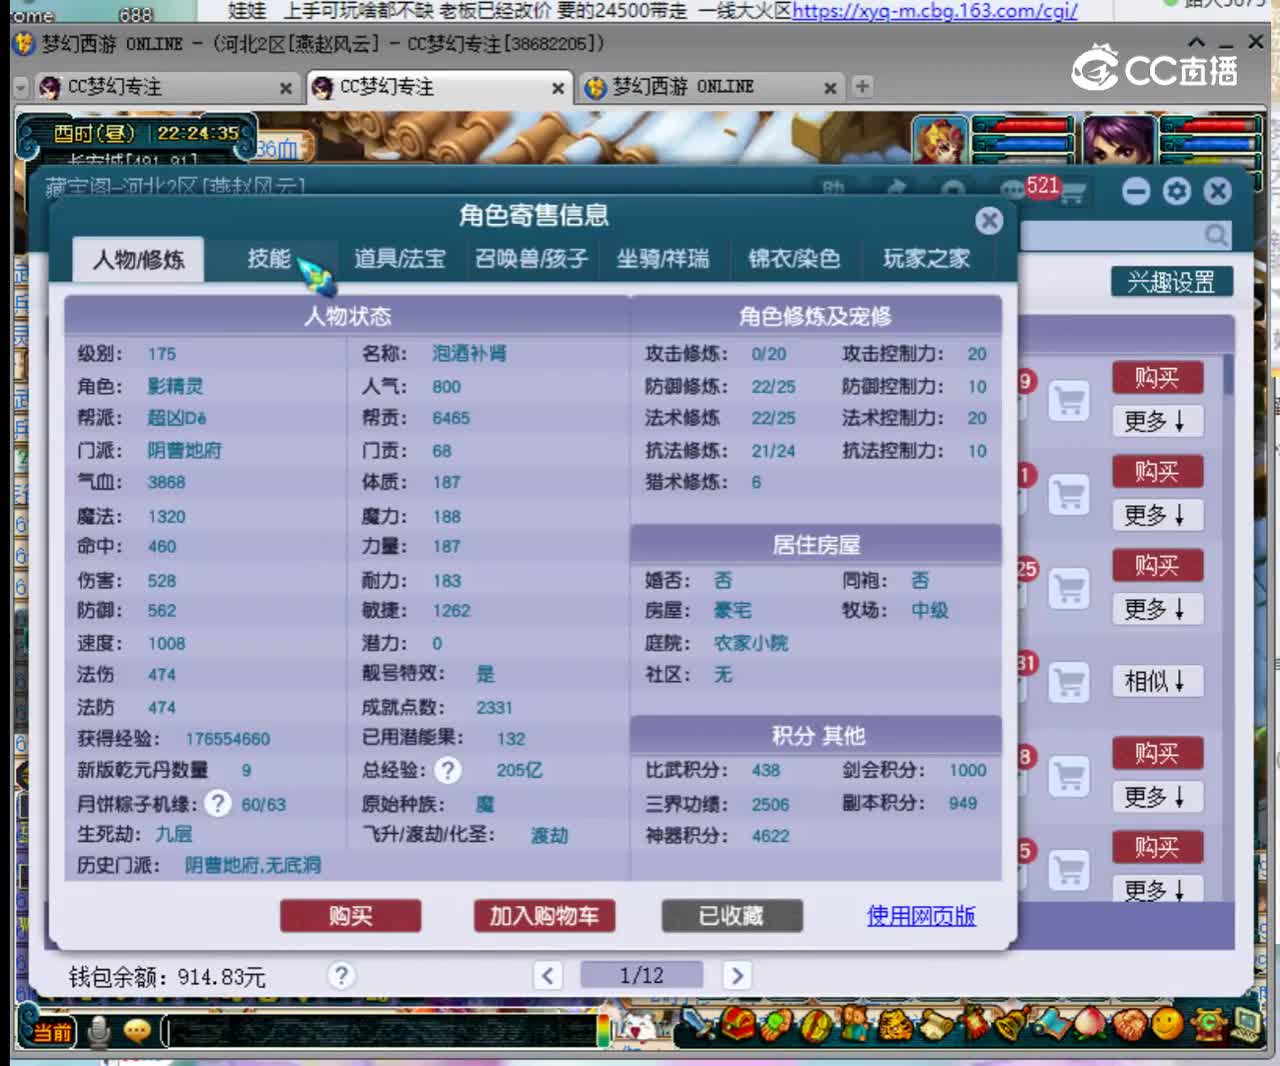Image resolution: width=1280 pixels, height=1066 pixels.
Task: Click 加入购物车 button
Action: pyautogui.click(x=544, y=916)
